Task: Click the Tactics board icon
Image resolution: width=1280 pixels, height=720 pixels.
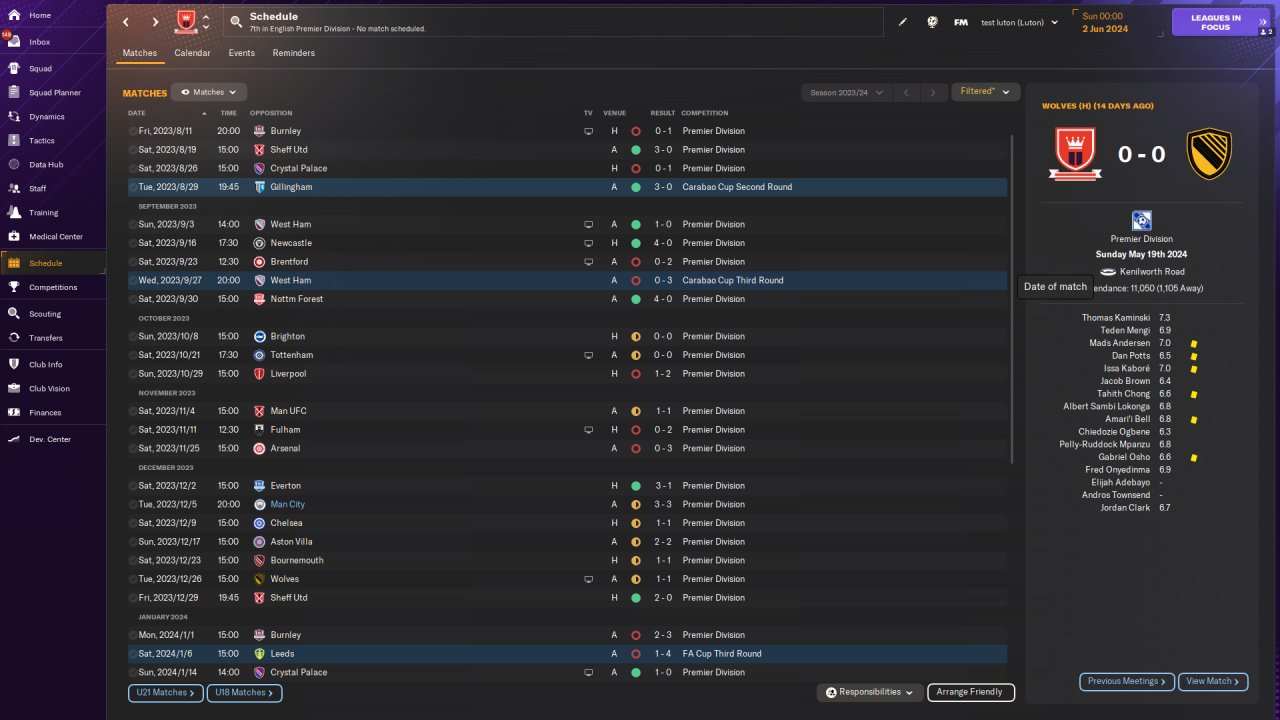Action: click(x=14, y=141)
